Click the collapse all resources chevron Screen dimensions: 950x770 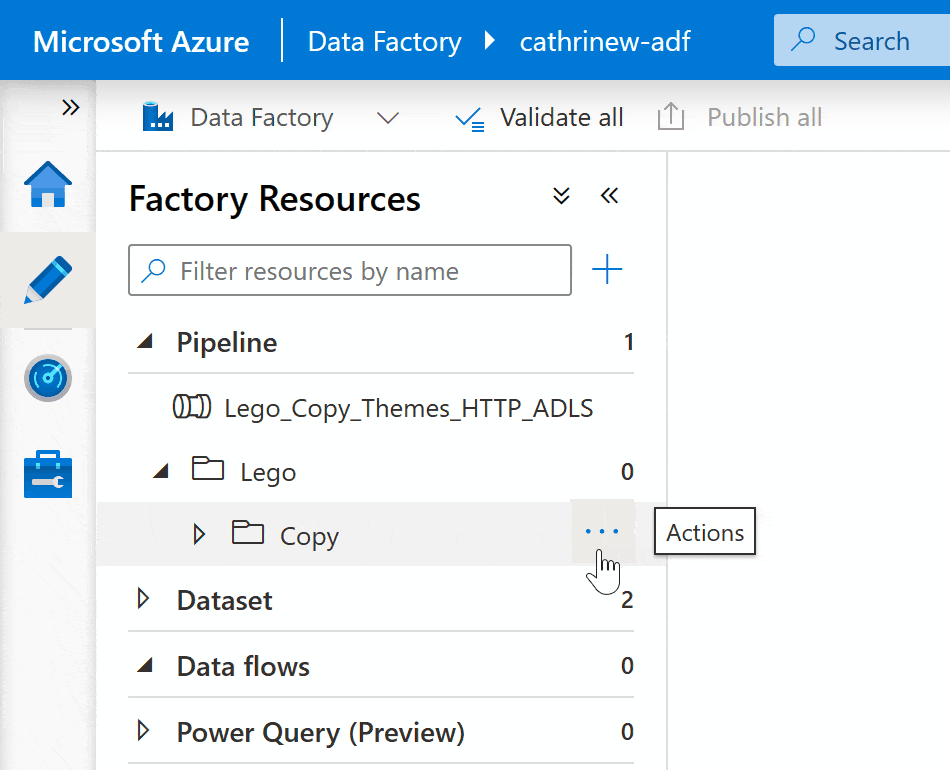561,196
